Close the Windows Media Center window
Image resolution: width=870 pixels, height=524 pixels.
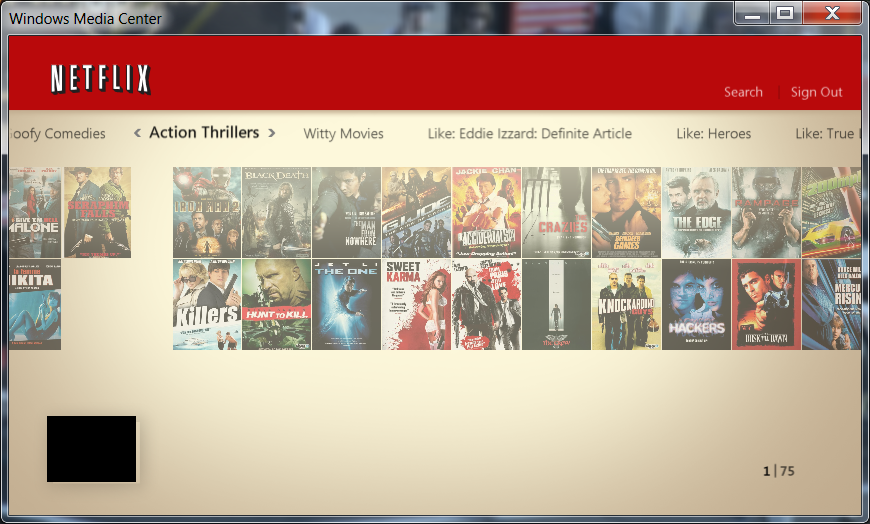pos(832,13)
